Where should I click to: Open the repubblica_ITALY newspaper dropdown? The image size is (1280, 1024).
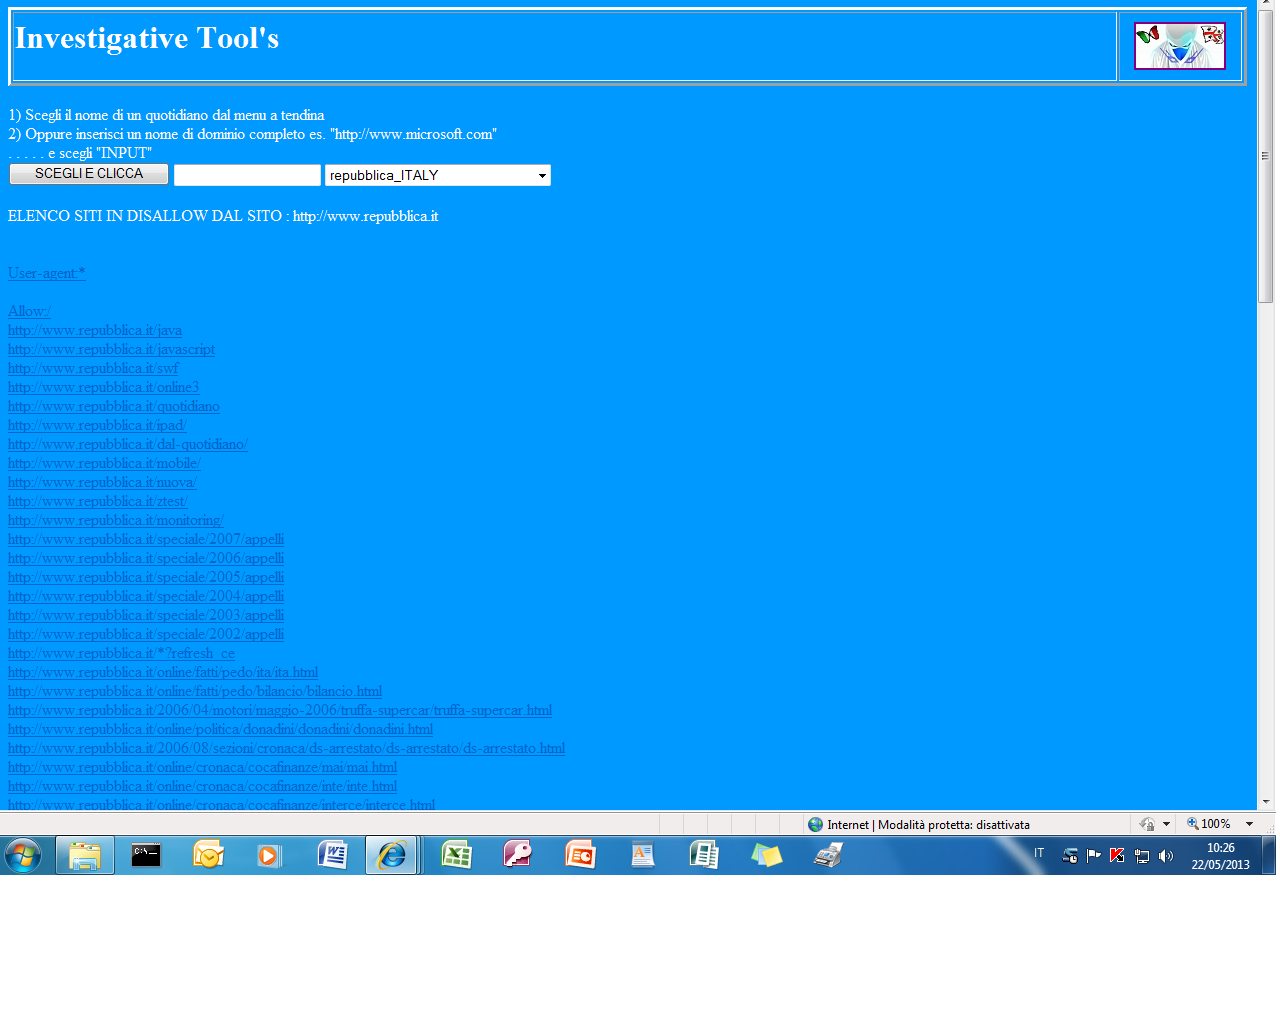tap(438, 175)
